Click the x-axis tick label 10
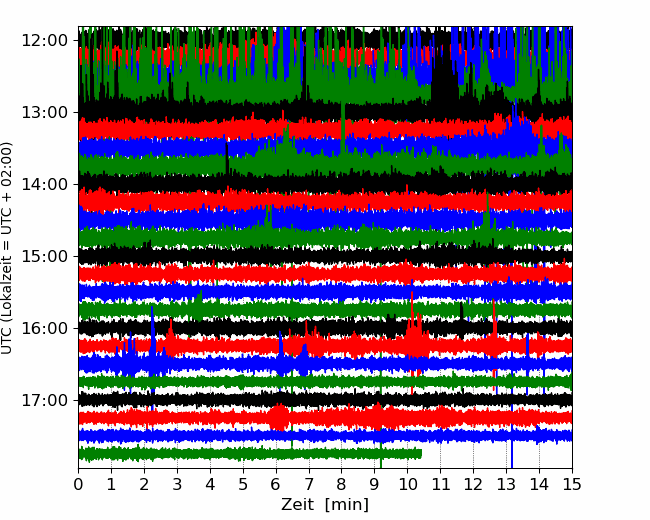Screen dimensions: 650x520 pos(407,484)
